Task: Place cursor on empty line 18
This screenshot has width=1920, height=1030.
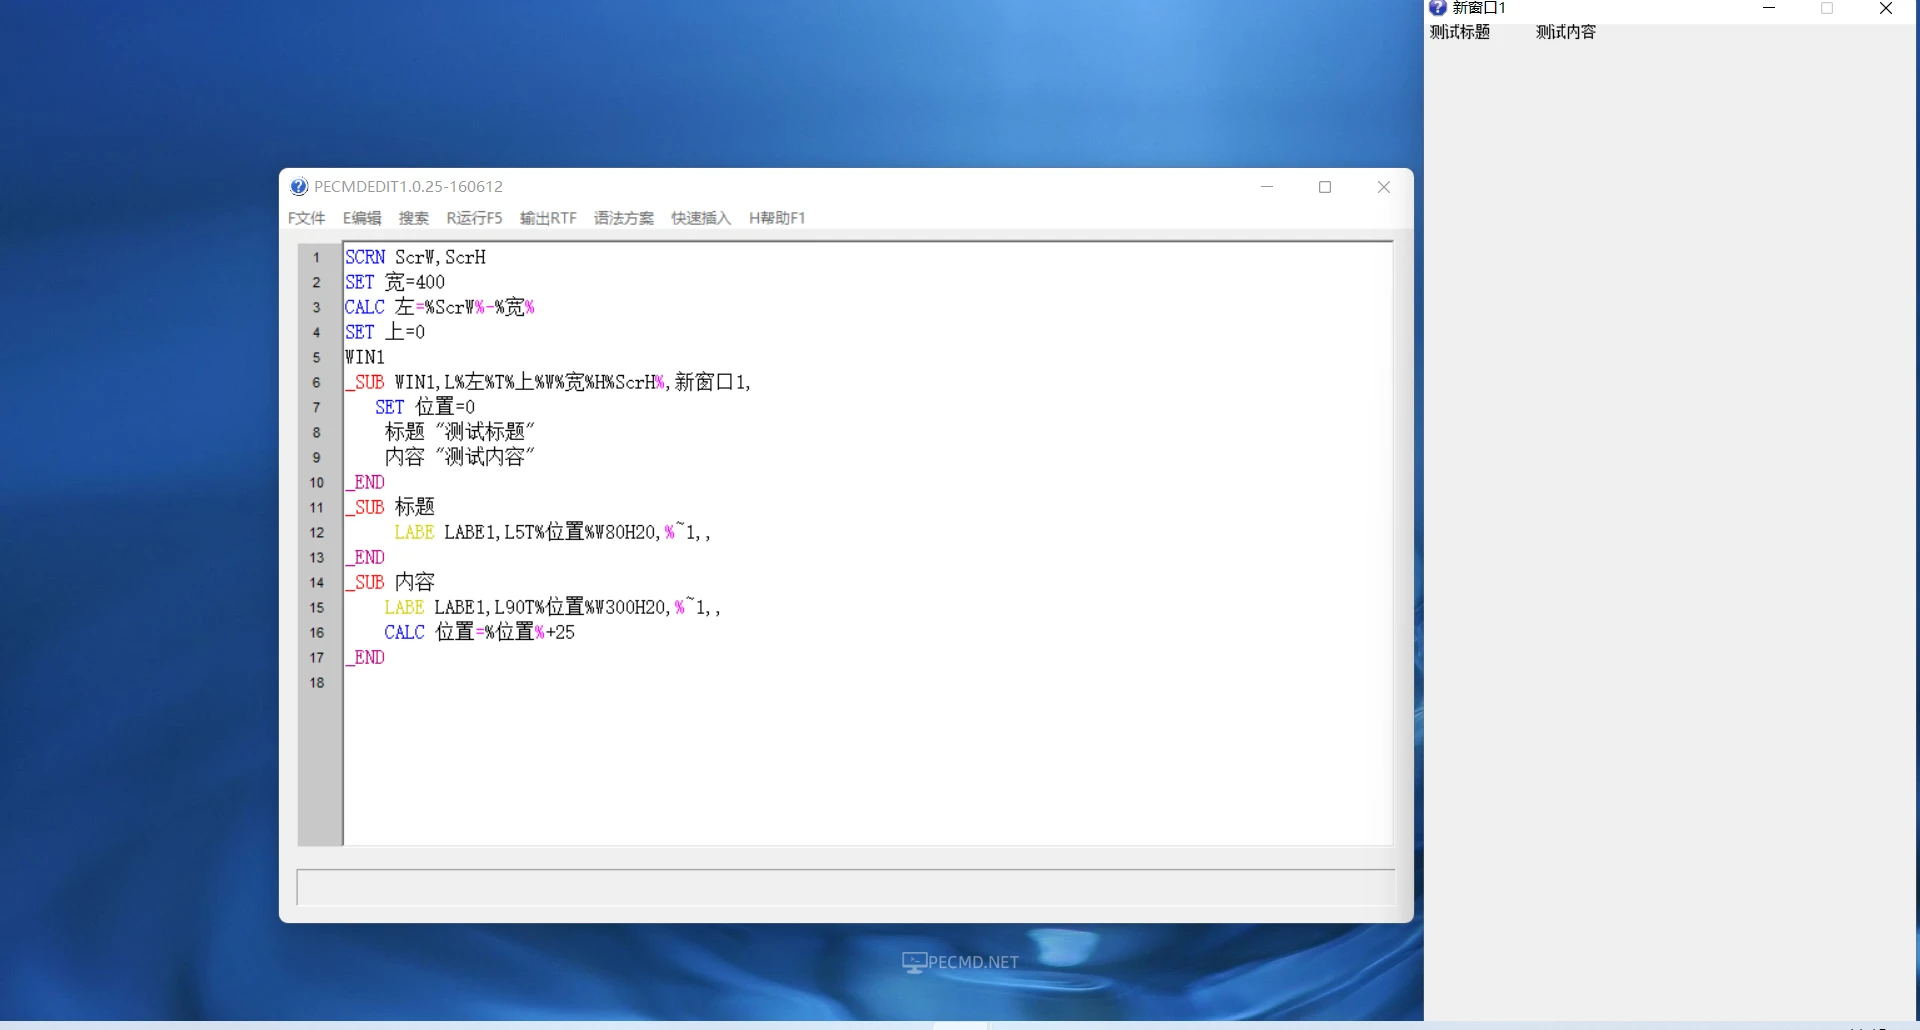Action: point(868,682)
